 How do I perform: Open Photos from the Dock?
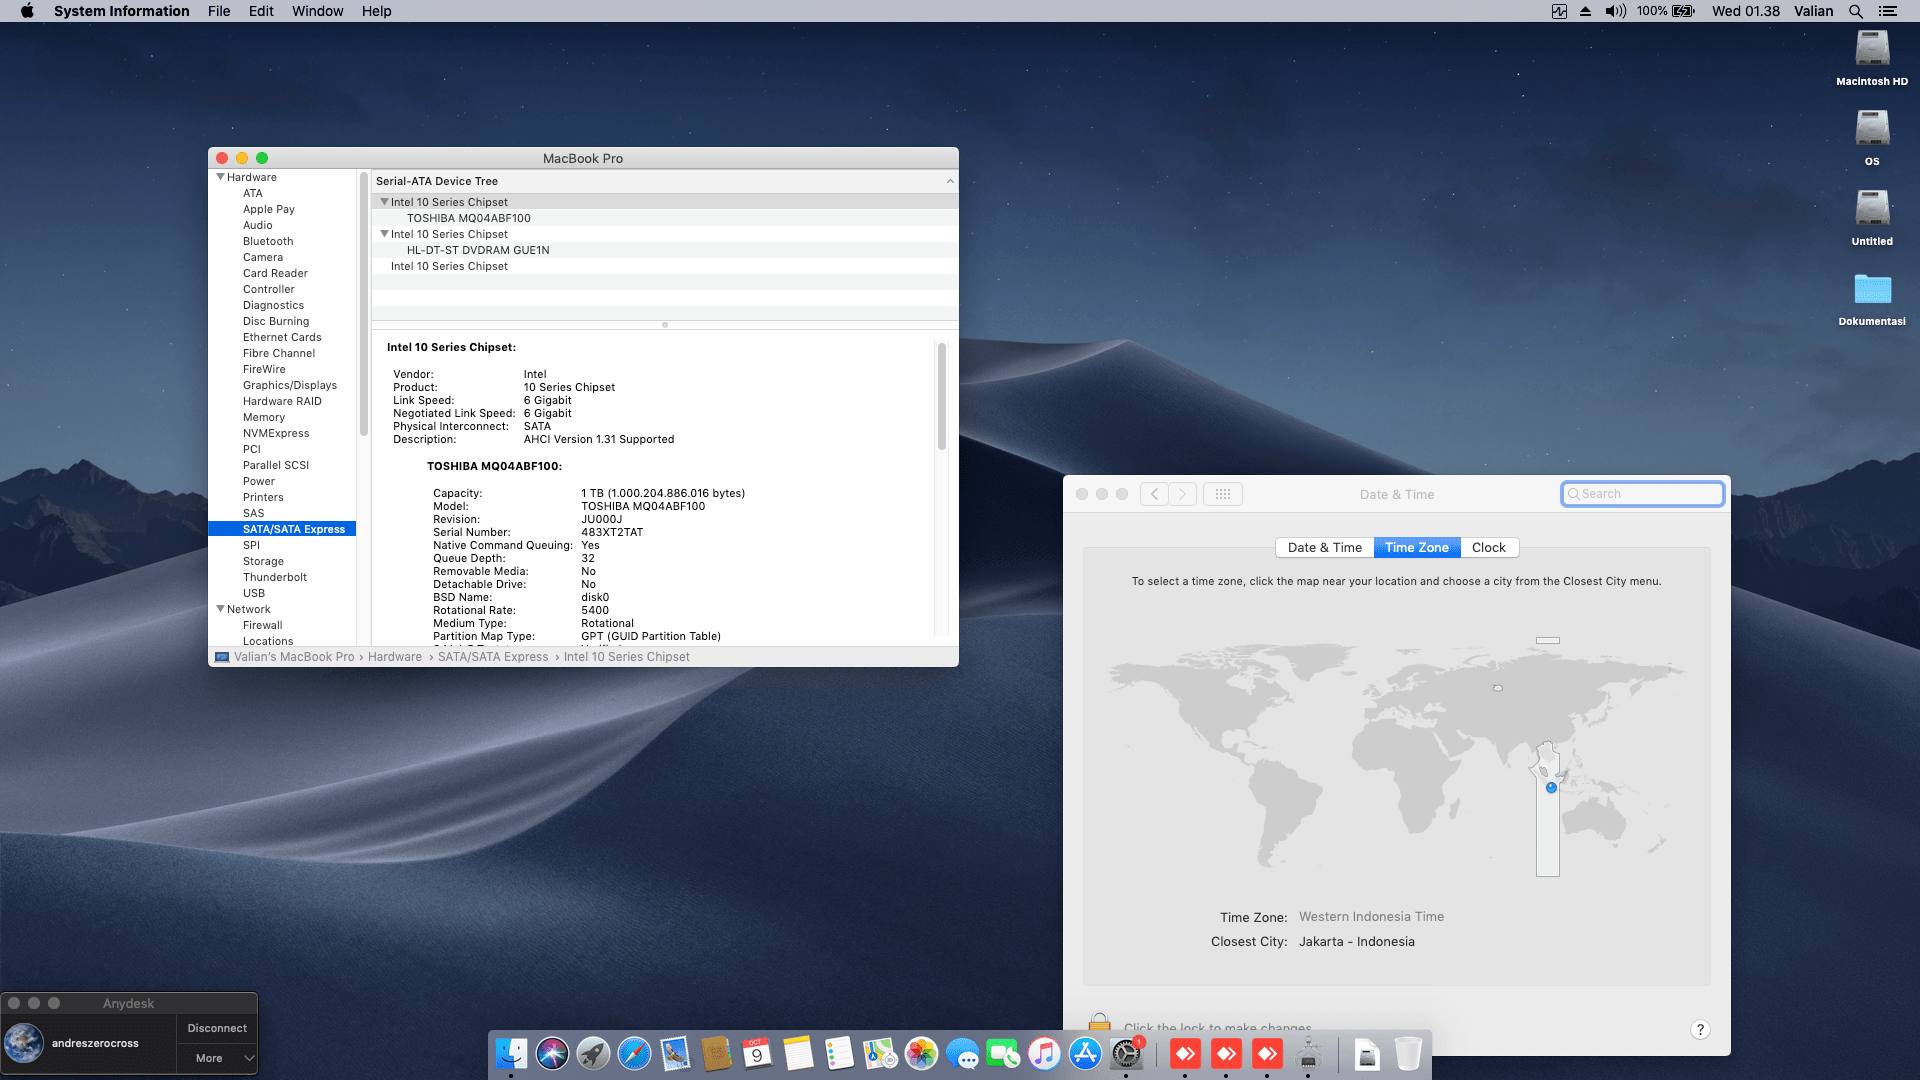[x=921, y=1053]
